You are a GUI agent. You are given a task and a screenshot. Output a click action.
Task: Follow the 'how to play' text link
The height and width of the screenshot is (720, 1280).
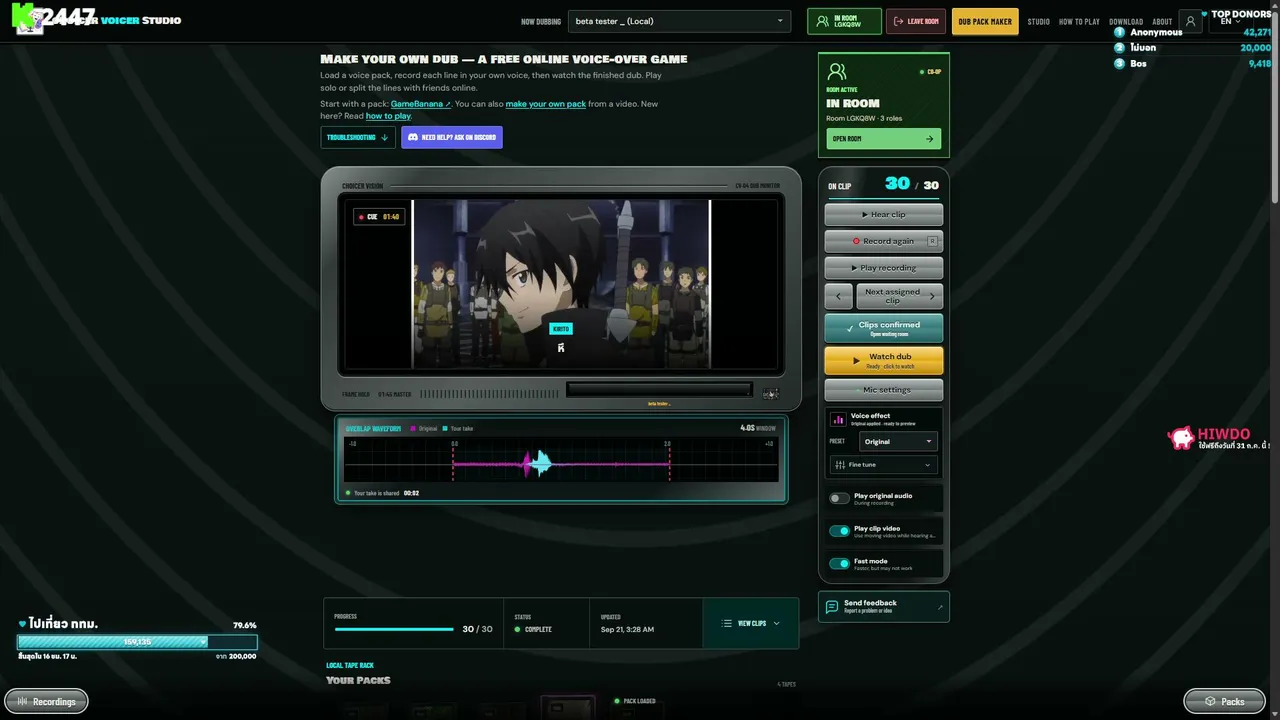point(388,116)
